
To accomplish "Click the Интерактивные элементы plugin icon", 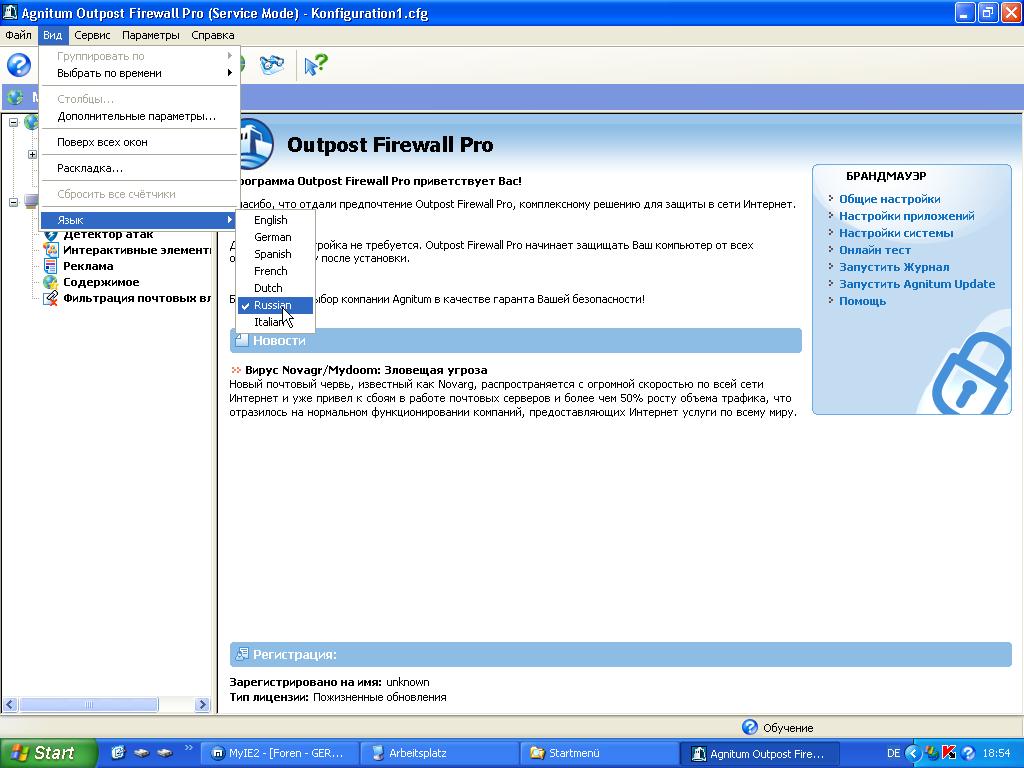I will [50, 250].
